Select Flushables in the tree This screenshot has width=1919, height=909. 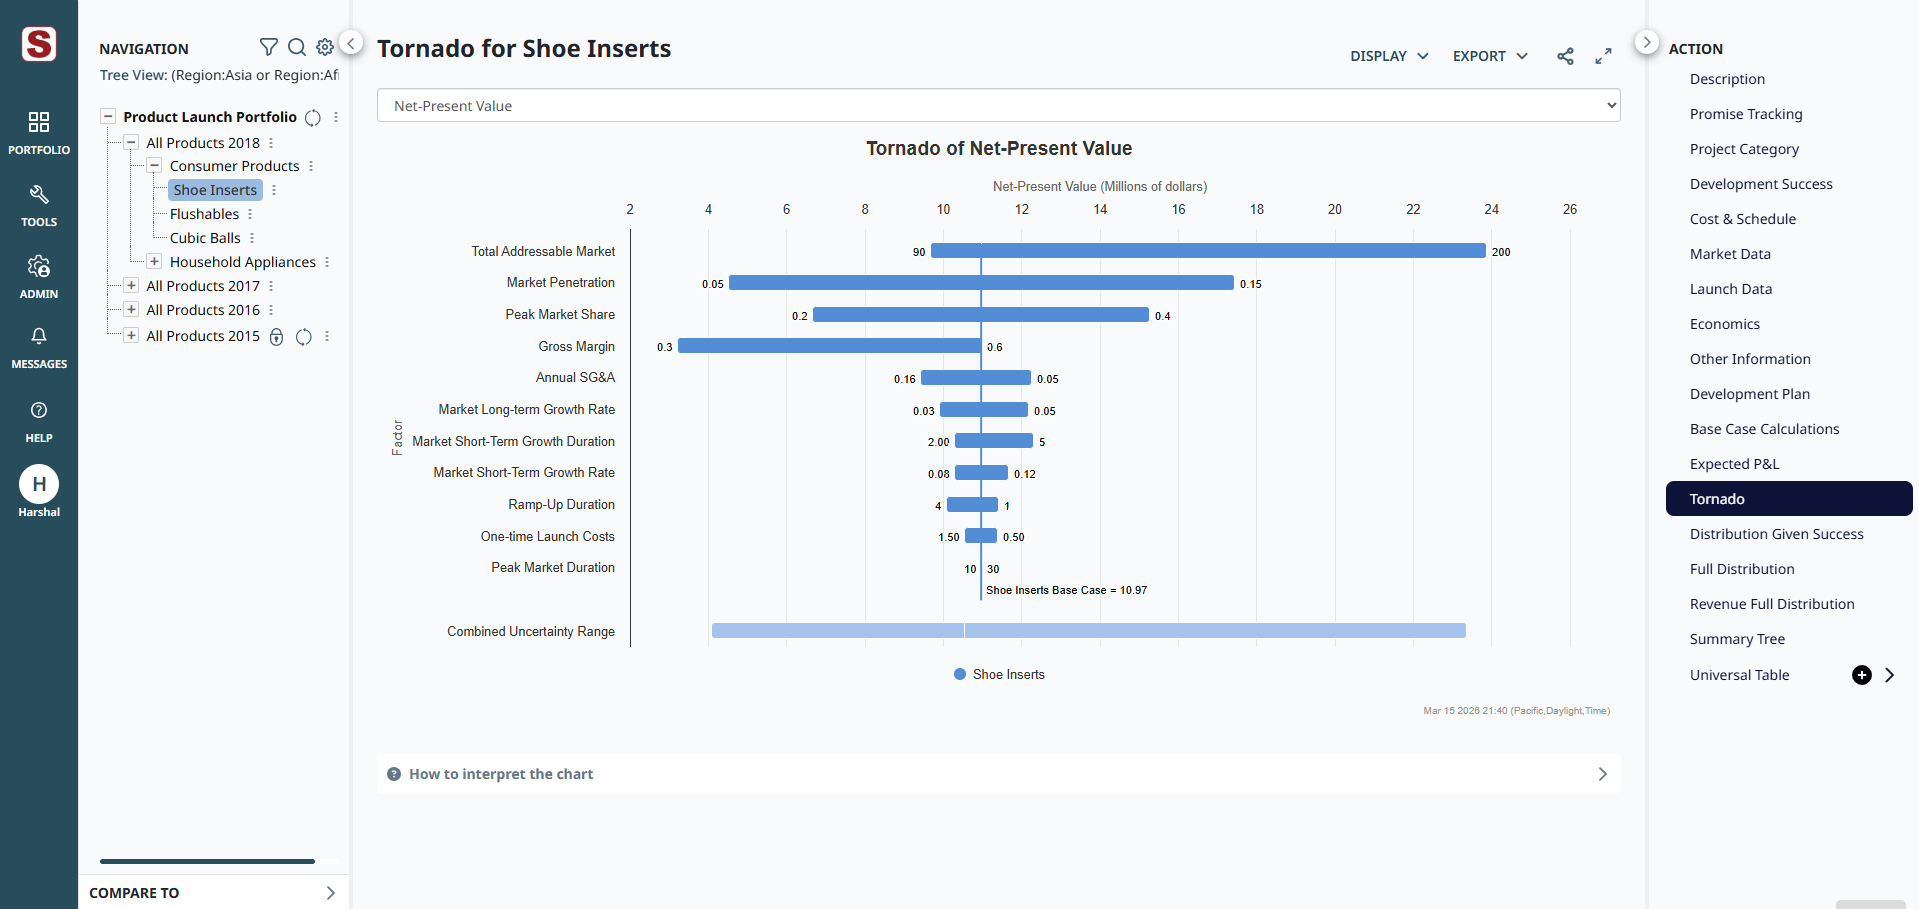coord(204,214)
